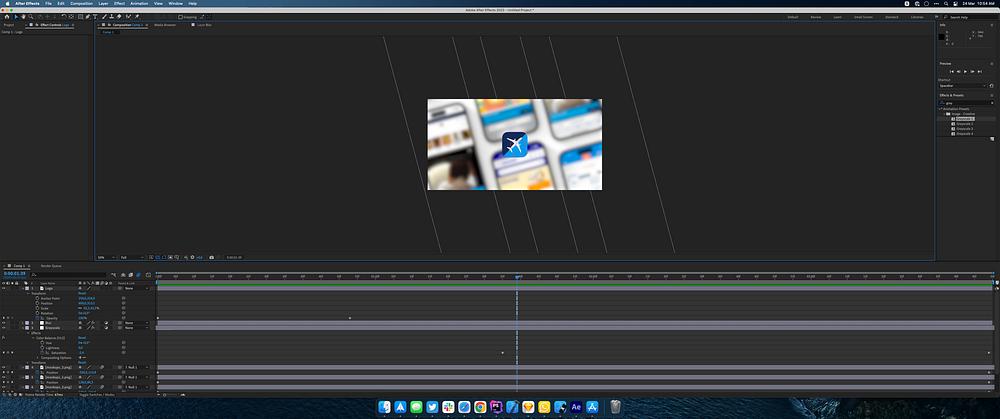Screen dimensions: 1000x419
Task: Open the Trash in the dock
Action: [615, 407]
